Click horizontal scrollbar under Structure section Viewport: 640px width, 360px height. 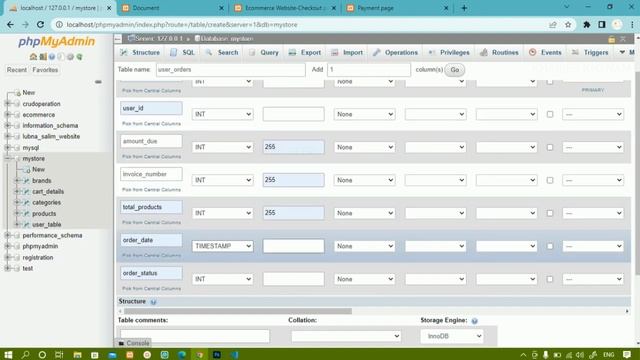238,311
